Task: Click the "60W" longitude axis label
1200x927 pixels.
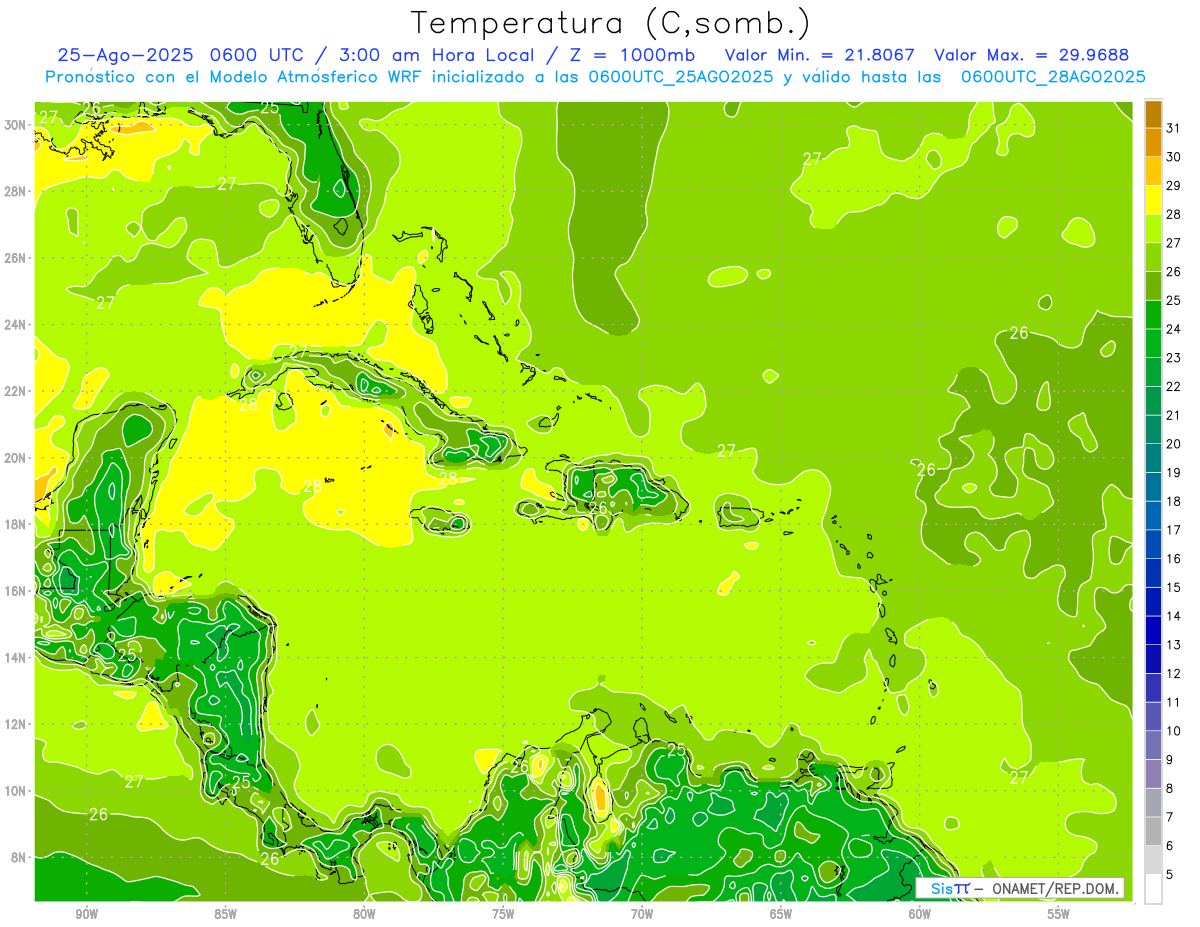Action: pyautogui.click(x=920, y=914)
